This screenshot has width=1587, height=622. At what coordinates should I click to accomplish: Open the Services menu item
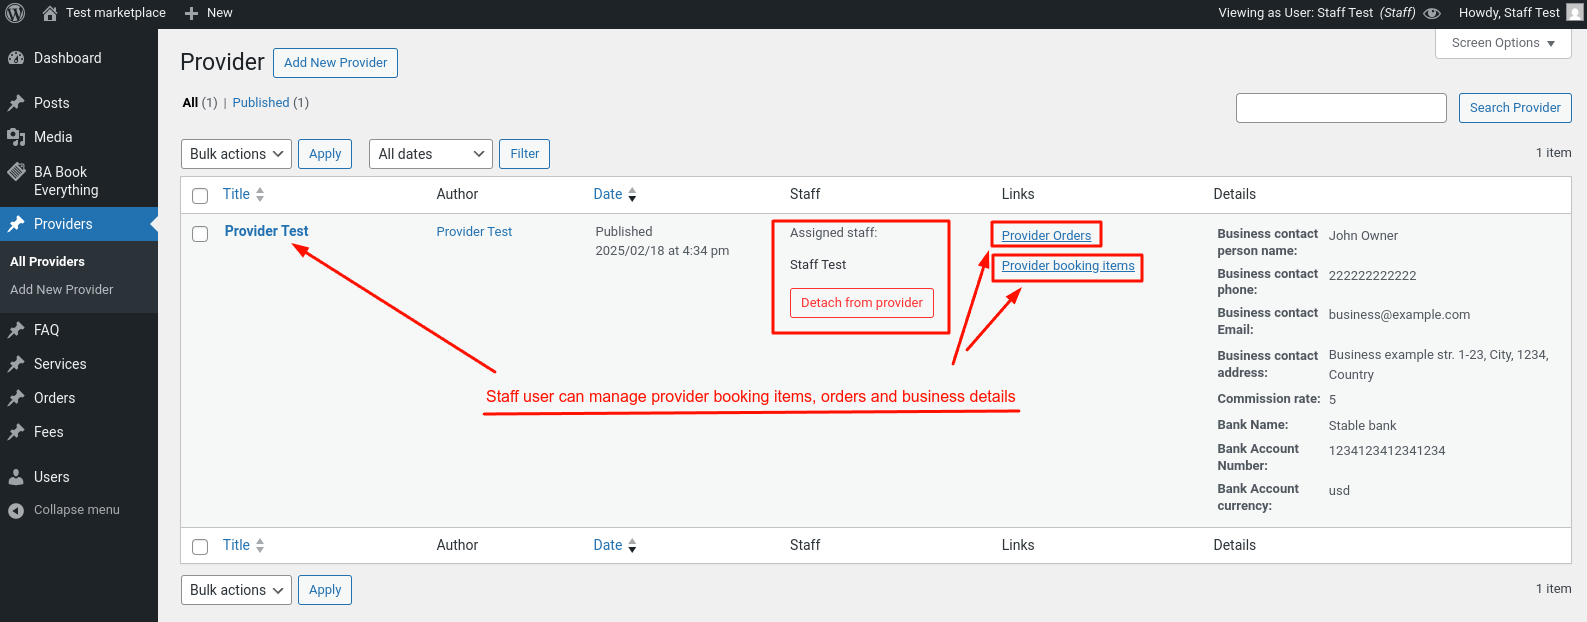[x=60, y=364]
